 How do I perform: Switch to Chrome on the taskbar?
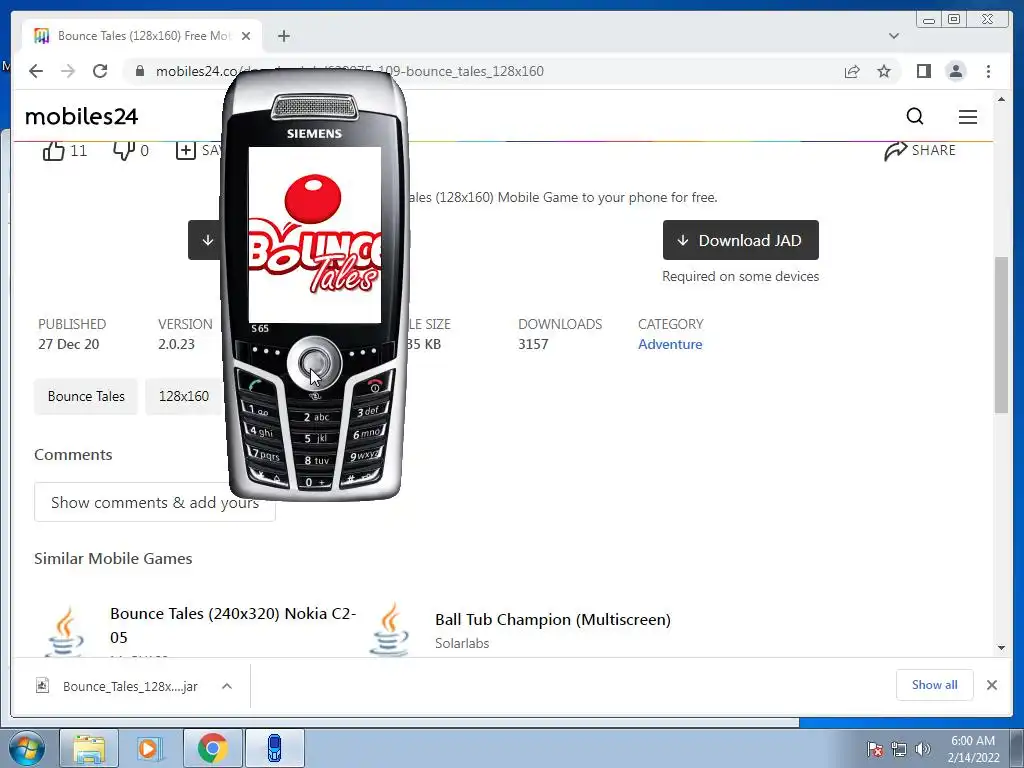(213, 748)
